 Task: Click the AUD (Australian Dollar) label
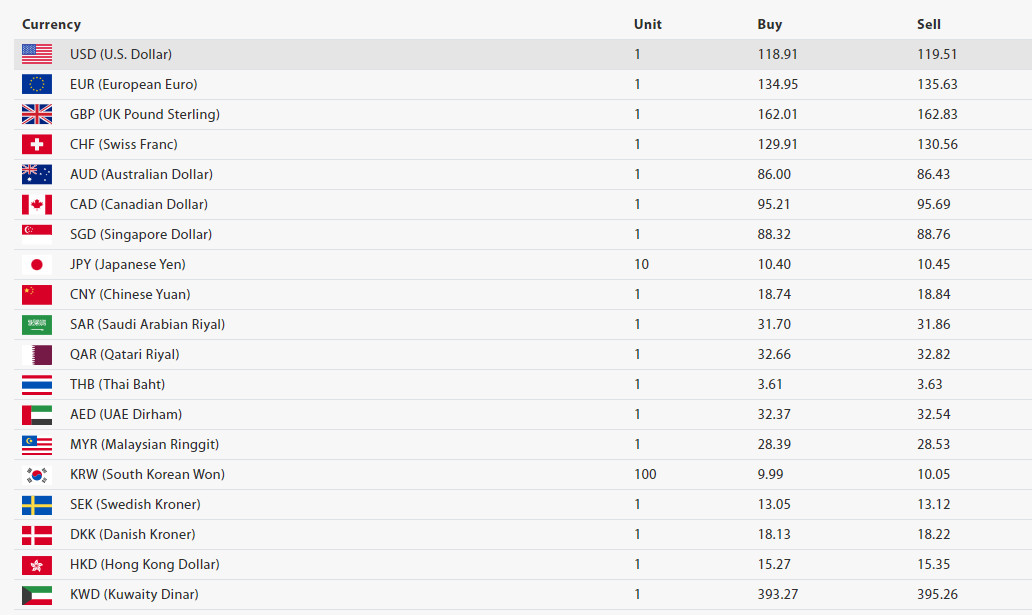coord(142,174)
